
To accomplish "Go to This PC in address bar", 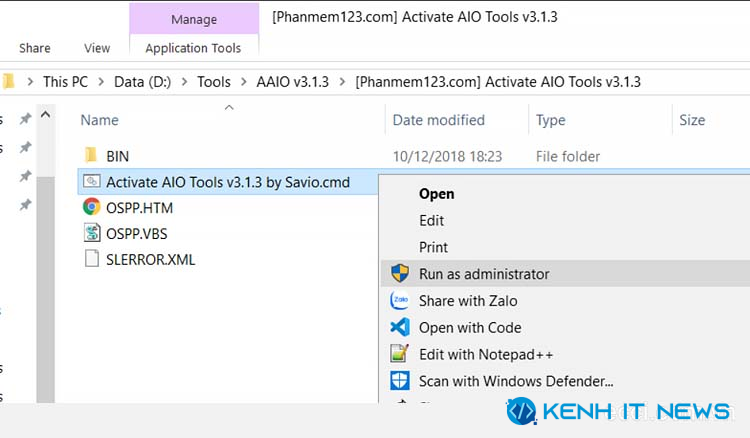I will point(66,82).
